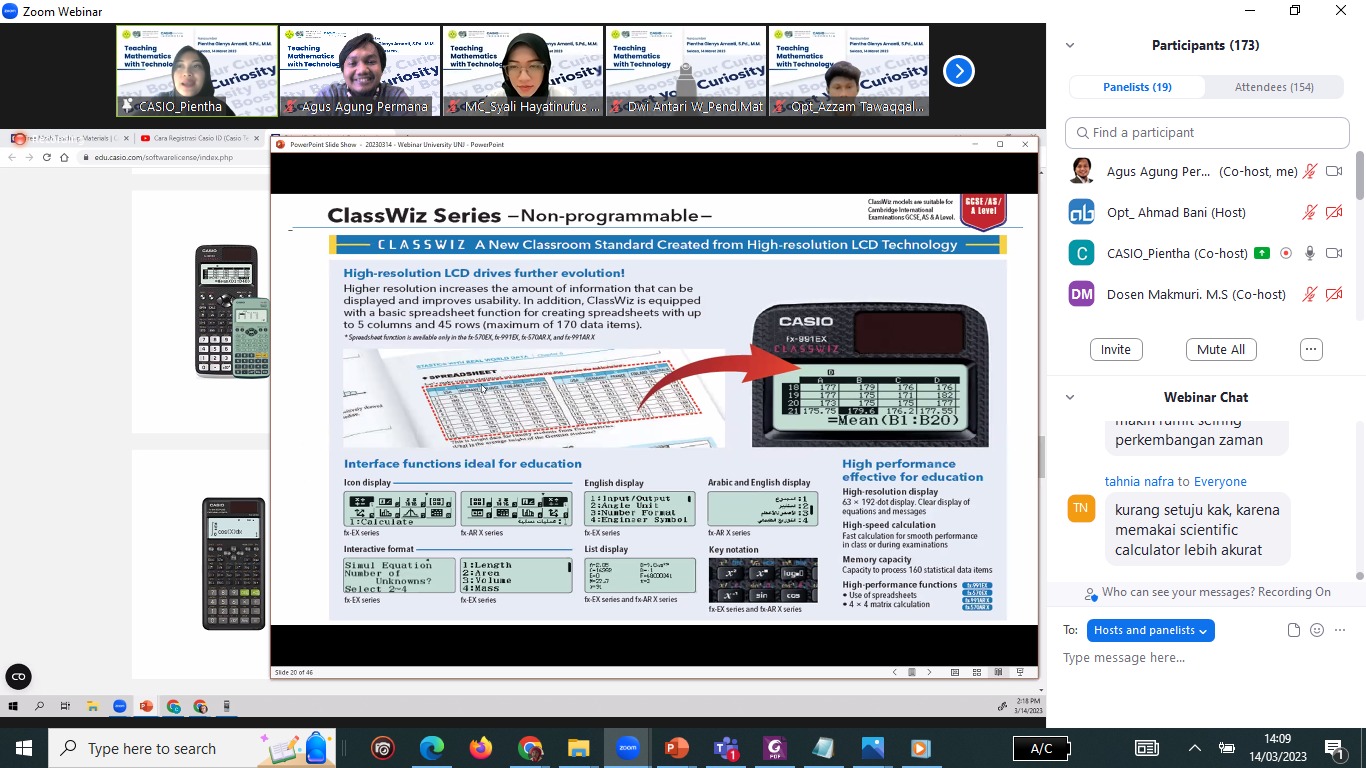Image resolution: width=1366 pixels, height=768 pixels.
Task: Open chat more options ellipsis
Action: click(1340, 630)
